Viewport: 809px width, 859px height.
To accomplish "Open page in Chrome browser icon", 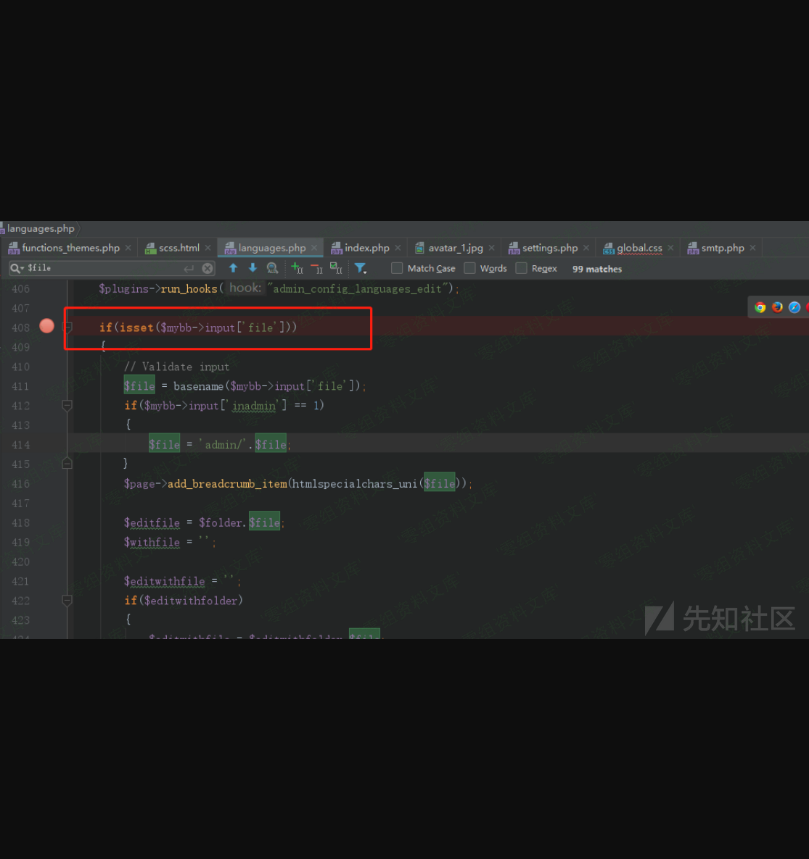I will point(760,307).
